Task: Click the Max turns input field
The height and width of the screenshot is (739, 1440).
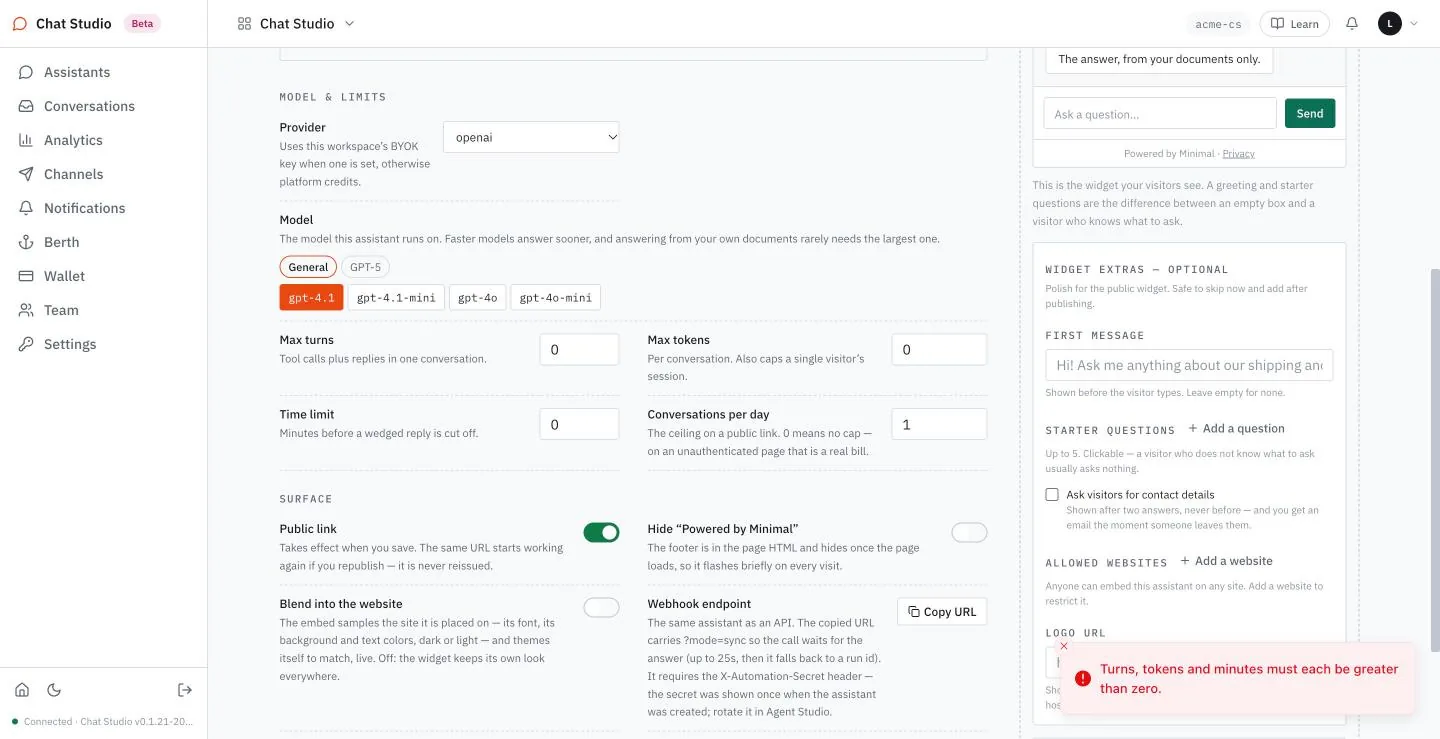Action: [580, 350]
